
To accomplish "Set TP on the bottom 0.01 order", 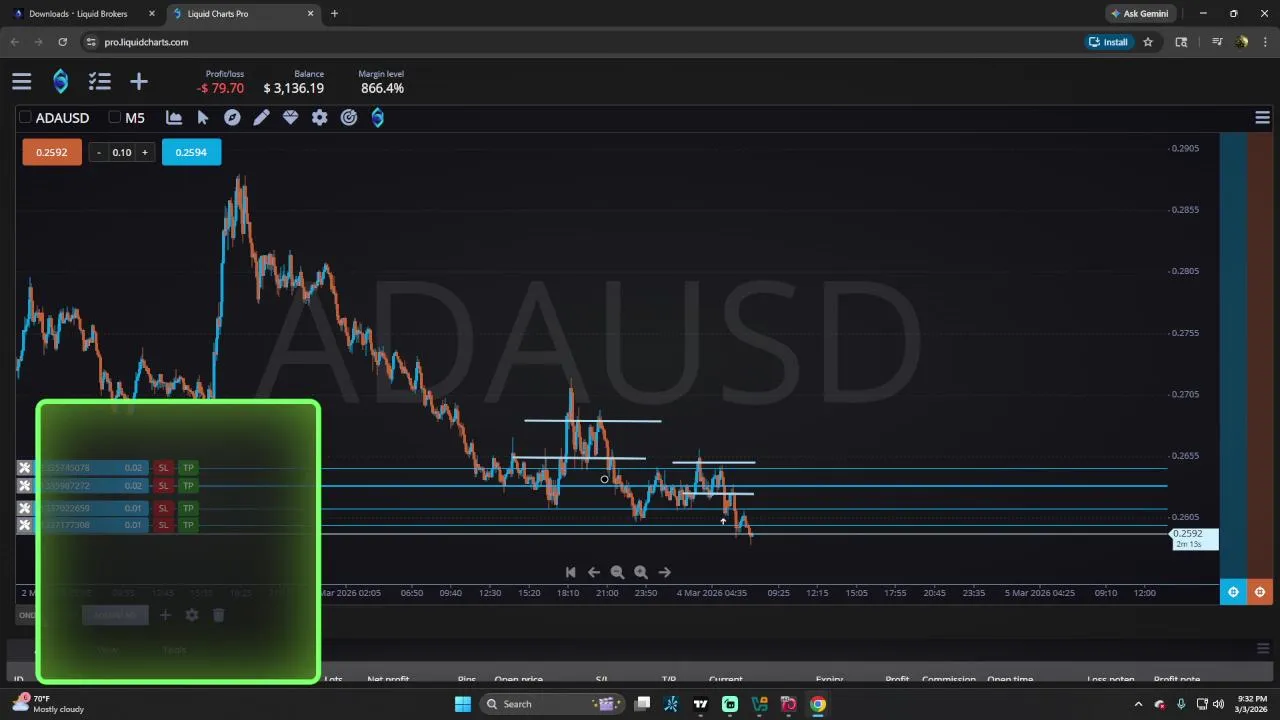I will (188, 525).
